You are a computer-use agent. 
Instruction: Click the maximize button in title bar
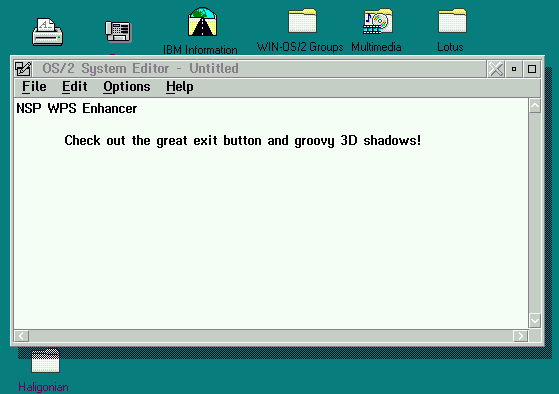pos(532,69)
